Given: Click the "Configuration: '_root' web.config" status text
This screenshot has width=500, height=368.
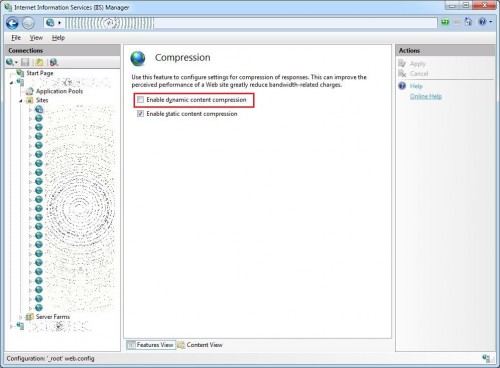Looking at the screenshot, I should 50,359.
